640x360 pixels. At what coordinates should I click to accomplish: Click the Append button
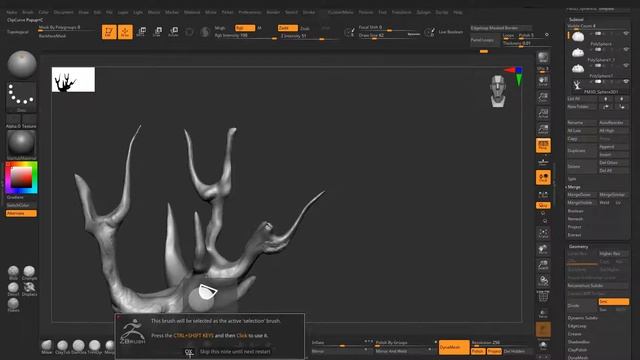pyautogui.click(x=613, y=147)
